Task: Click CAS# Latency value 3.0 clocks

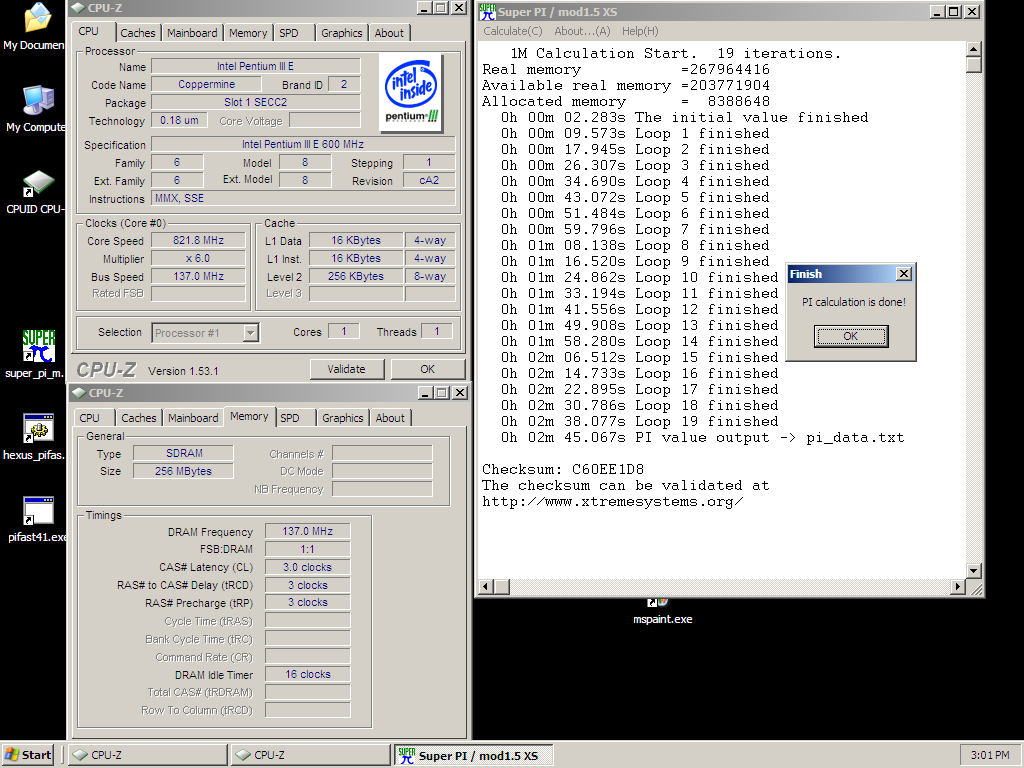Action: click(x=308, y=568)
